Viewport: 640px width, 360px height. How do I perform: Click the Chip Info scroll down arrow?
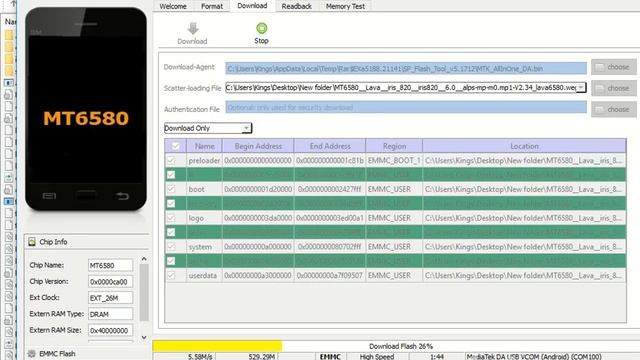[x=144, y=338]
